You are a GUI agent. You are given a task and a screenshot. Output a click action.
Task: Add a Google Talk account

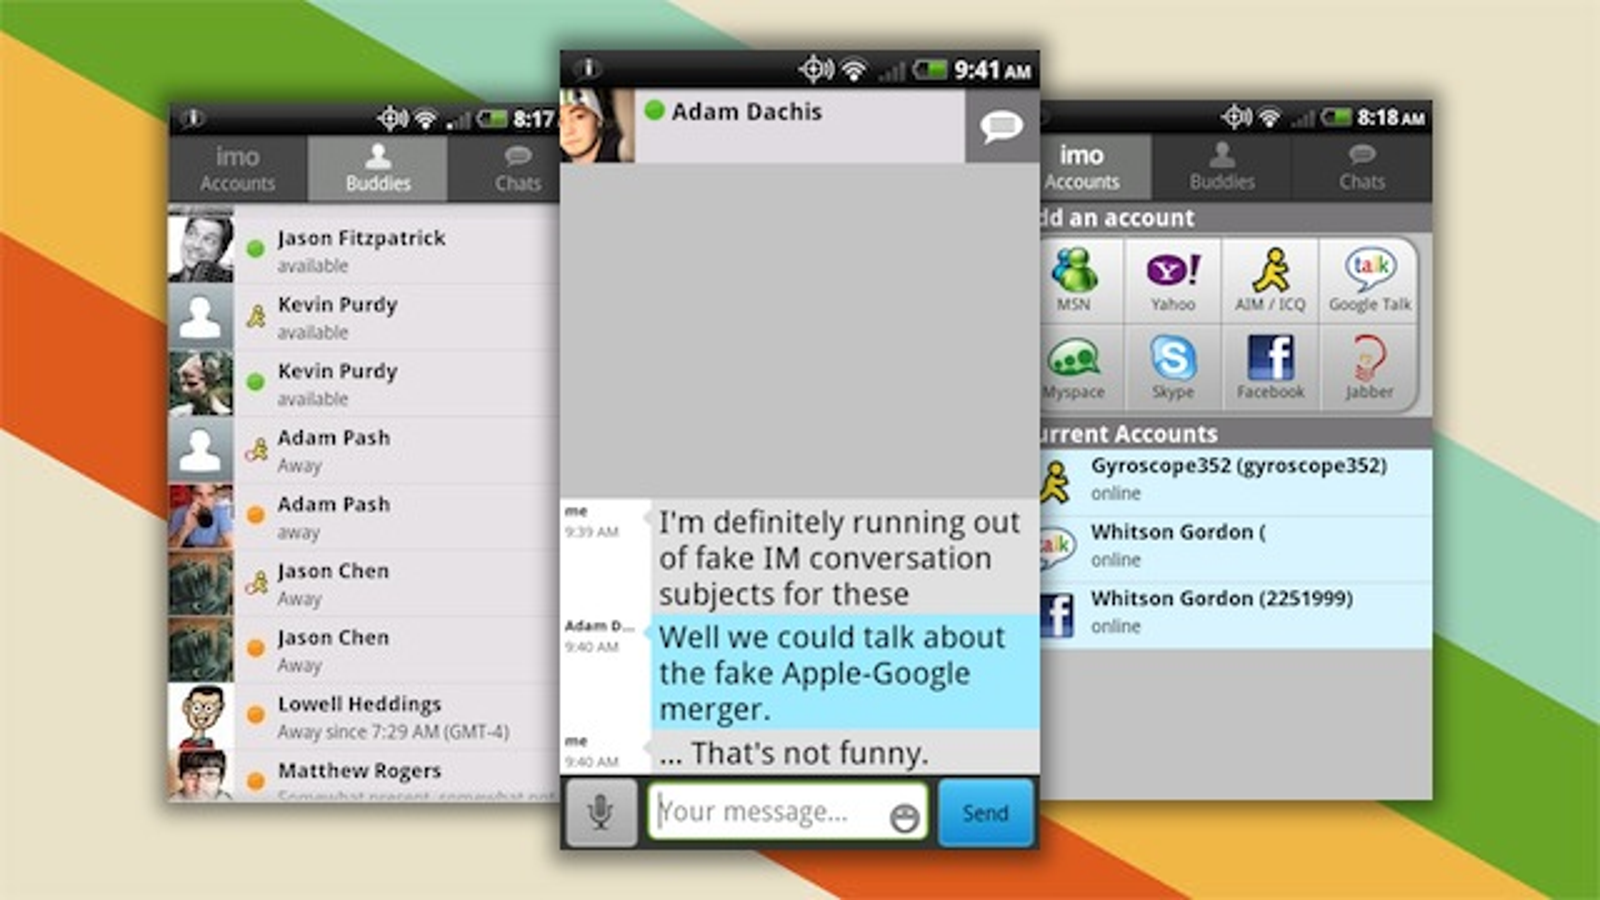click(x=1369, y=279)
